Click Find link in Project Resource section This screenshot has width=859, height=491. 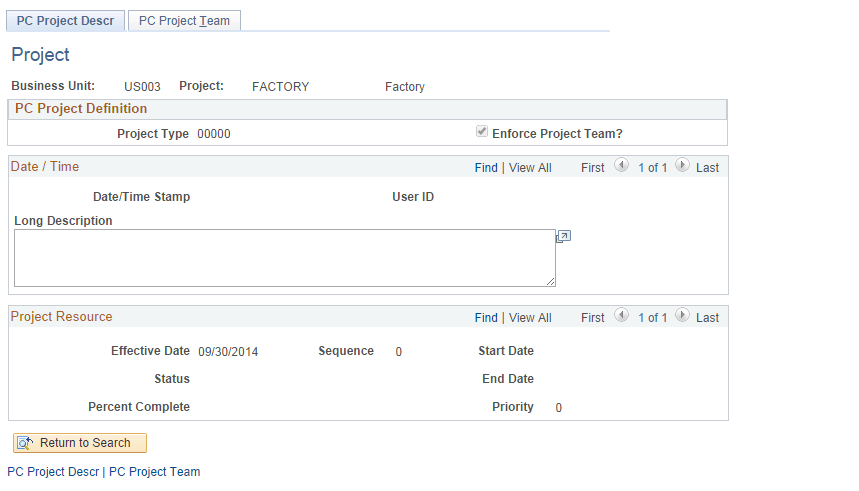(x=486, y=318)
